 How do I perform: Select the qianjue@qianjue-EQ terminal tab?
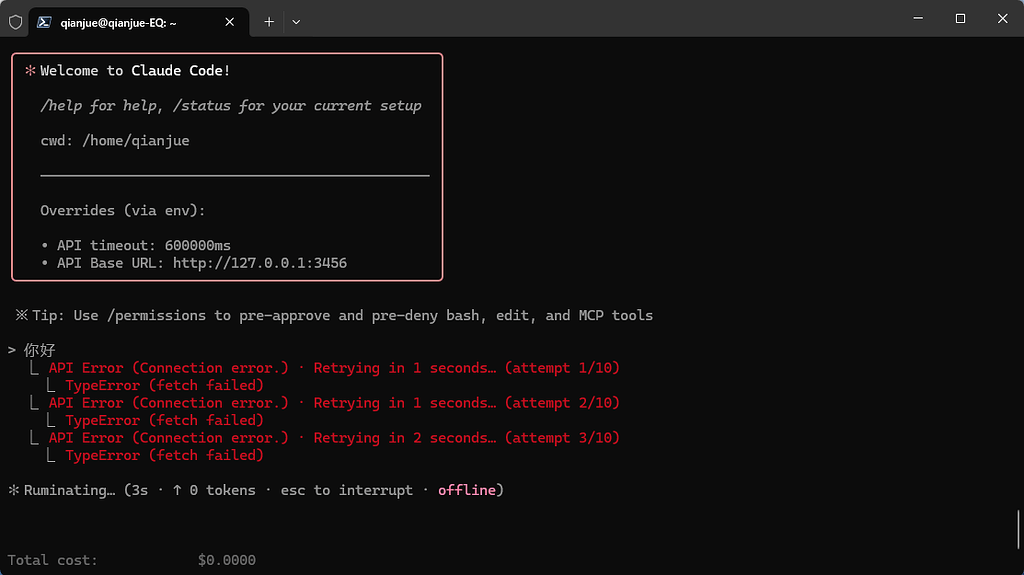(x=138, y=22)
